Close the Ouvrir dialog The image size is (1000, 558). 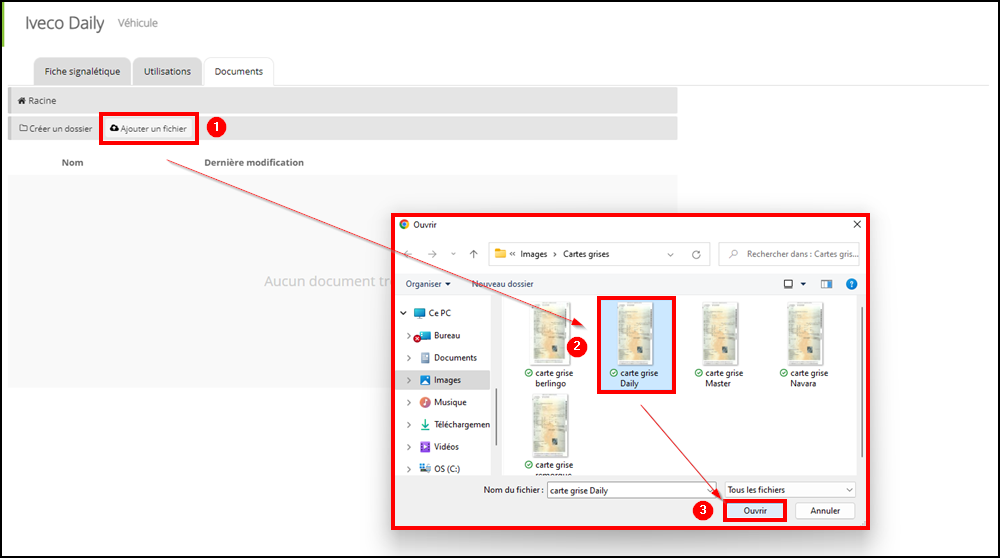click(x=857, y=224)
